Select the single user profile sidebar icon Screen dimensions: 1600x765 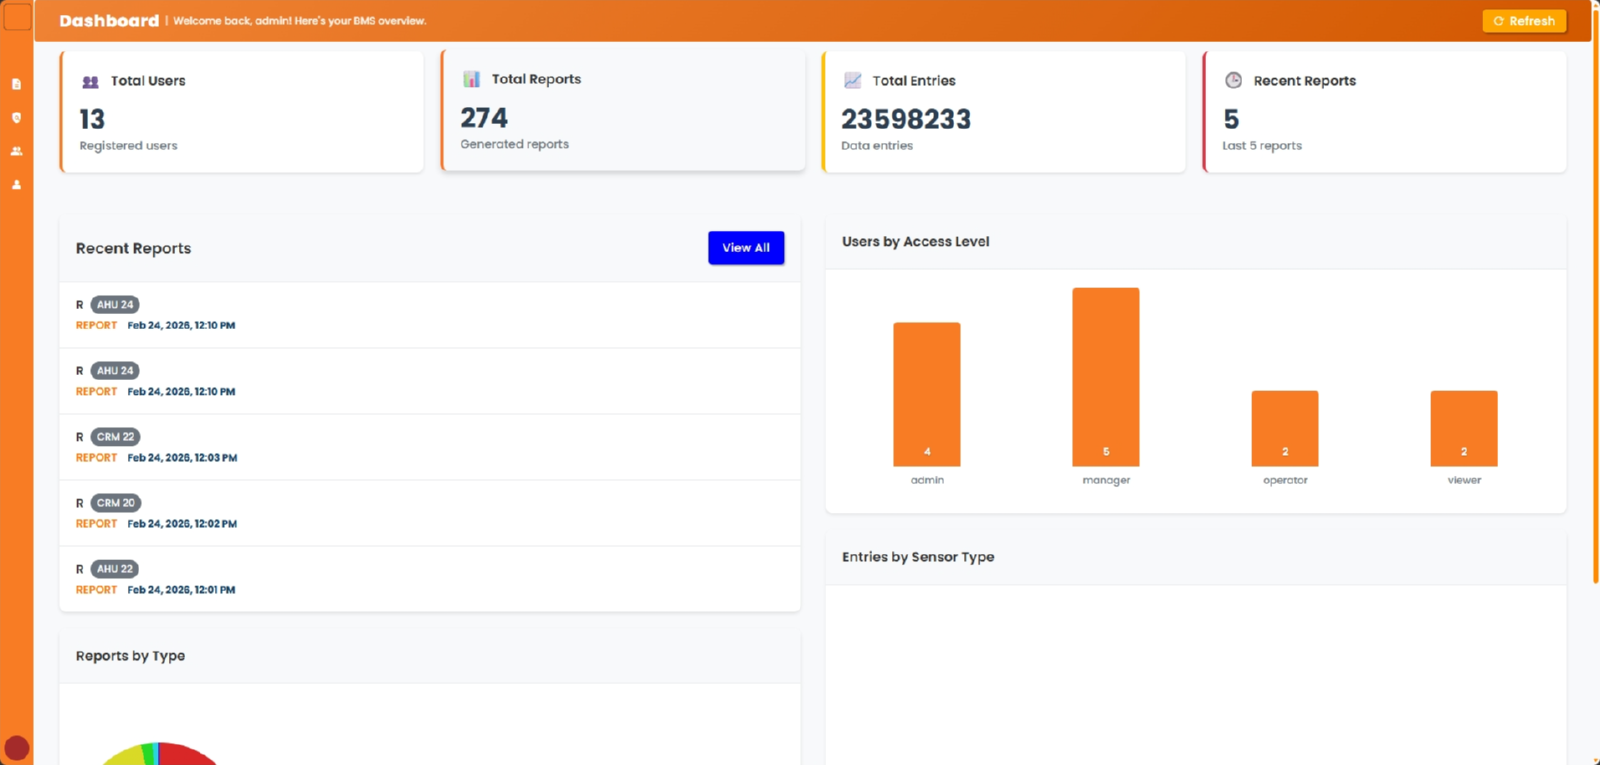[16, 185]
